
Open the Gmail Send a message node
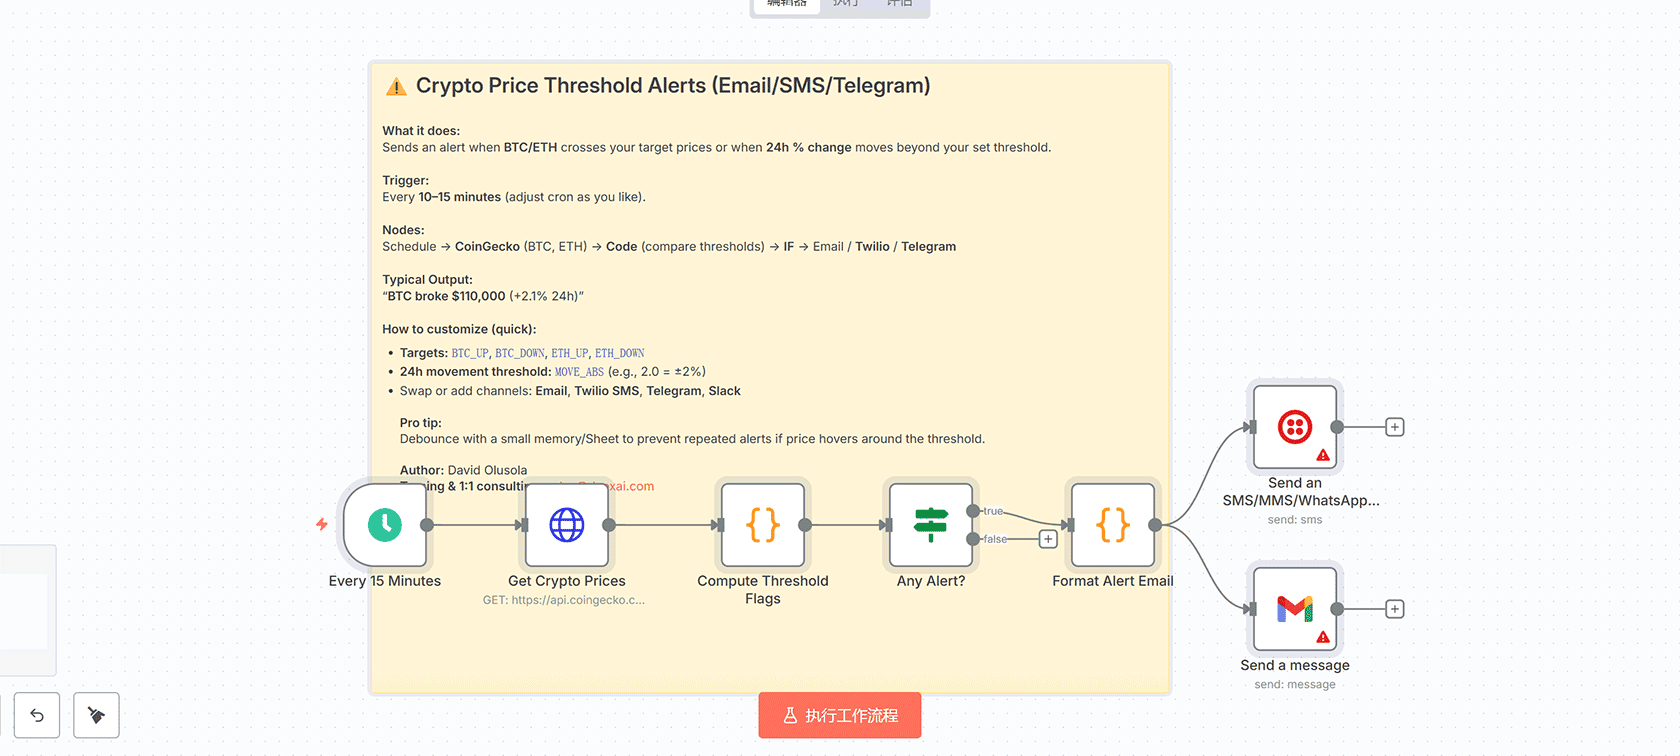click(1295, 609)
